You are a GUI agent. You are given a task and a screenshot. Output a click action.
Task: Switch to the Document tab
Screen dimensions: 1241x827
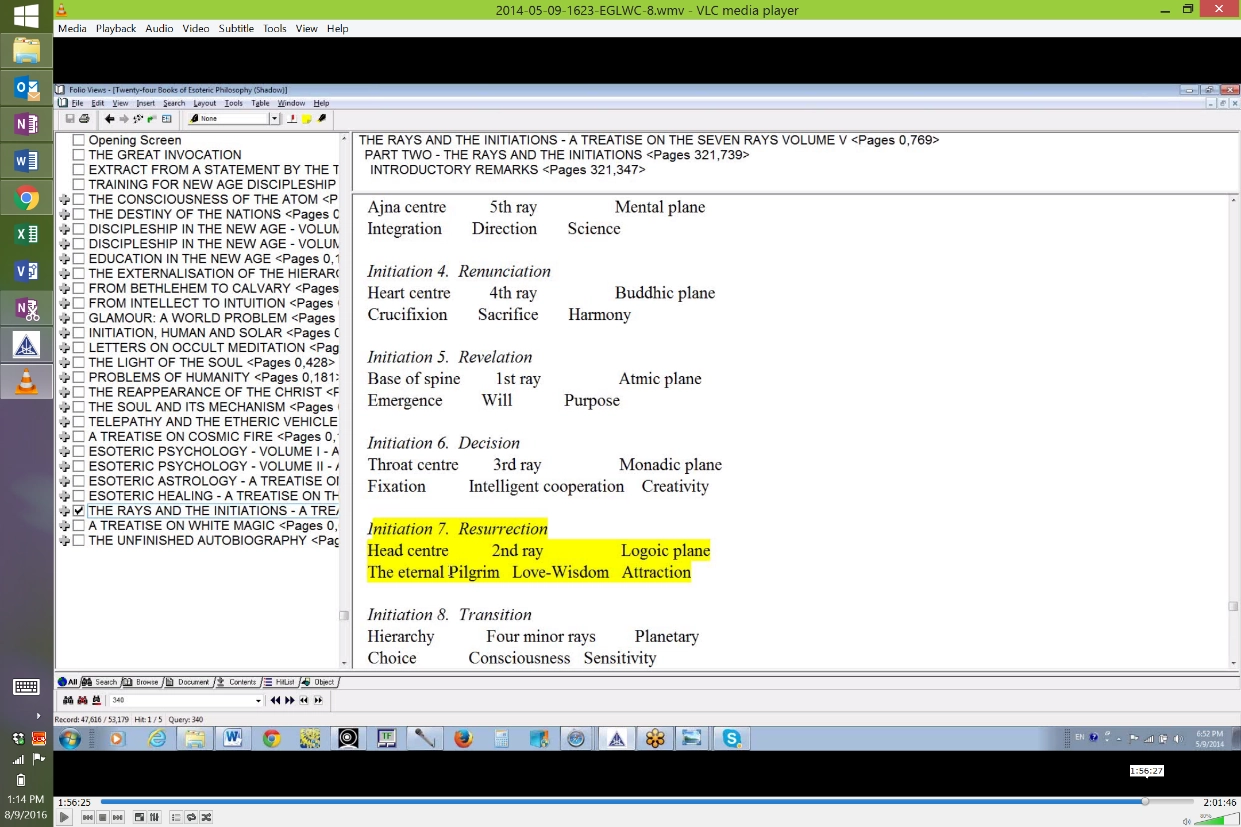point(187,682)
